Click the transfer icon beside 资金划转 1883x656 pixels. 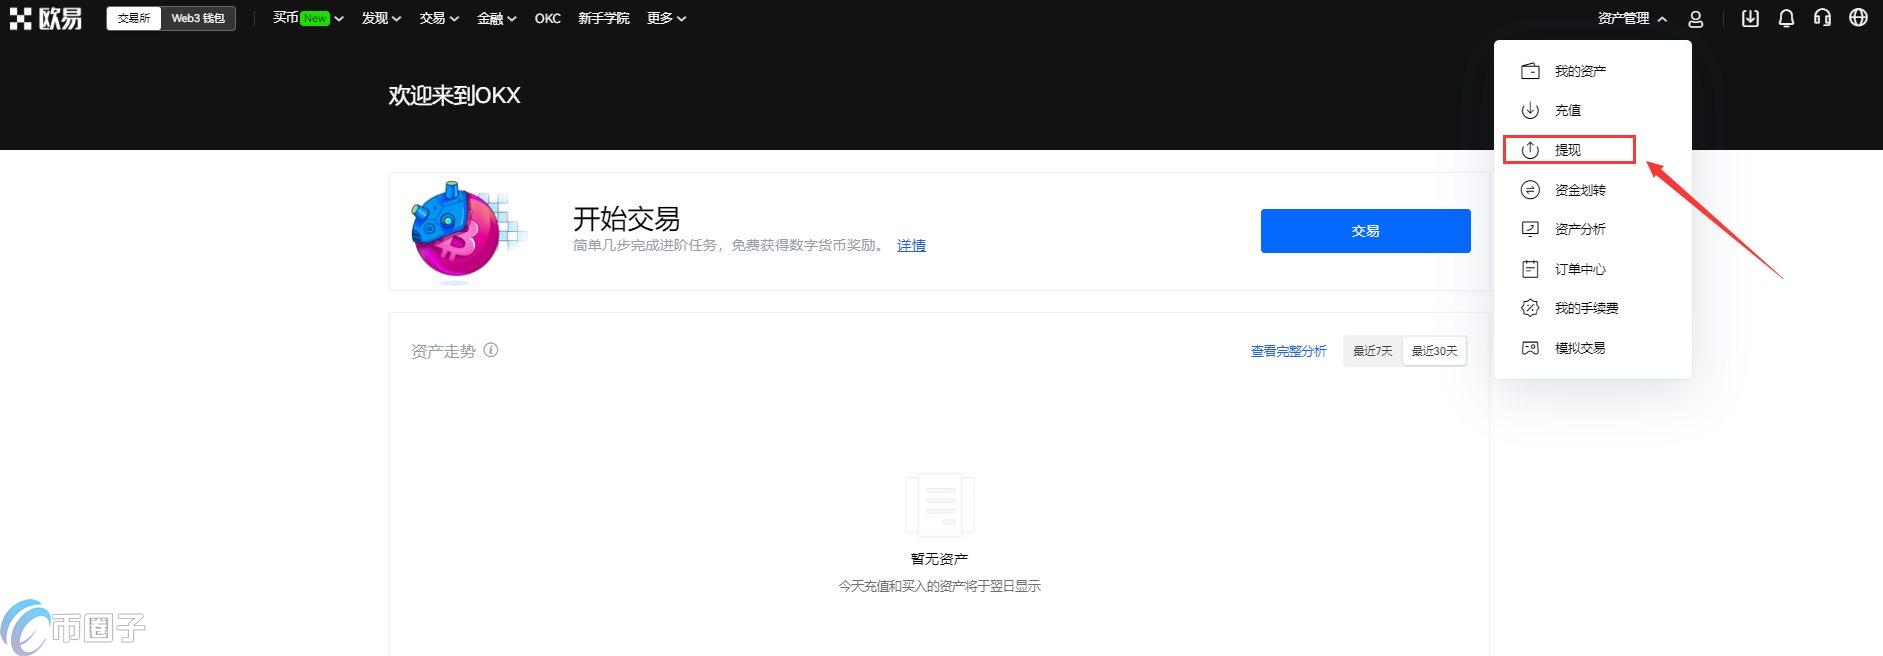(1530, 190)
